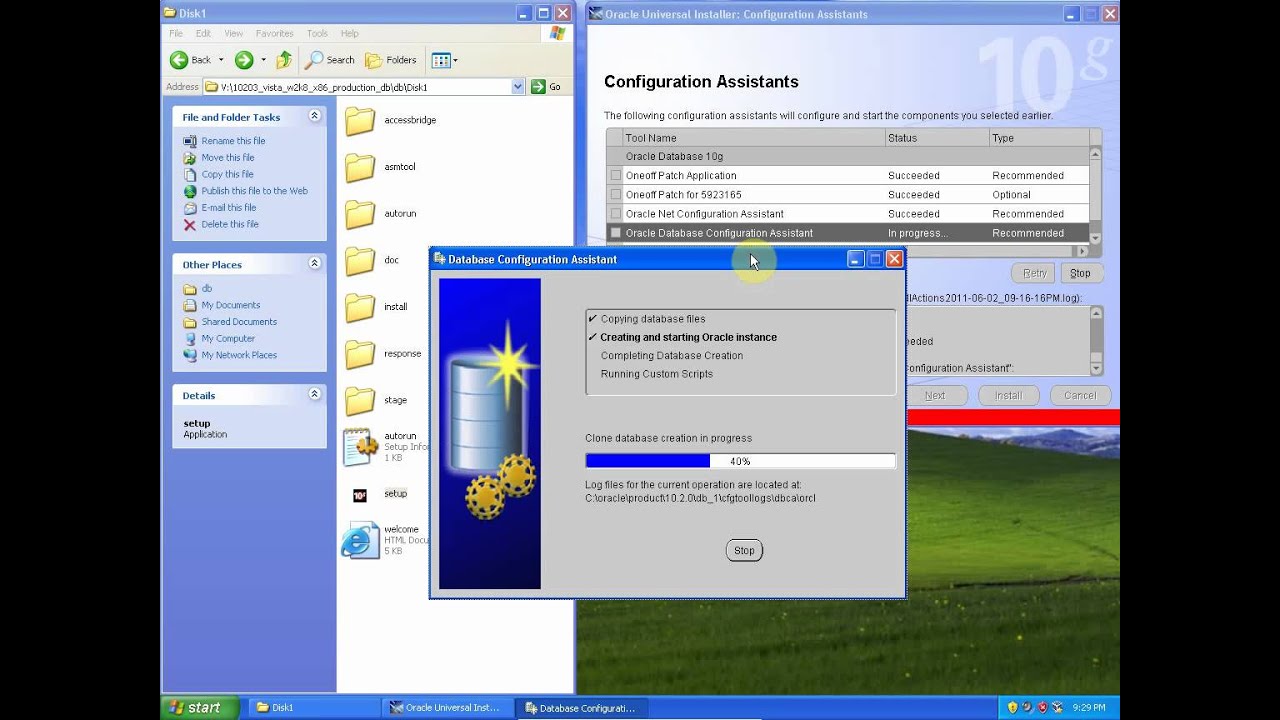This screenshot has width=1280, height=720.
Task: Select the accessbridge folder icon
Action: 360,121
